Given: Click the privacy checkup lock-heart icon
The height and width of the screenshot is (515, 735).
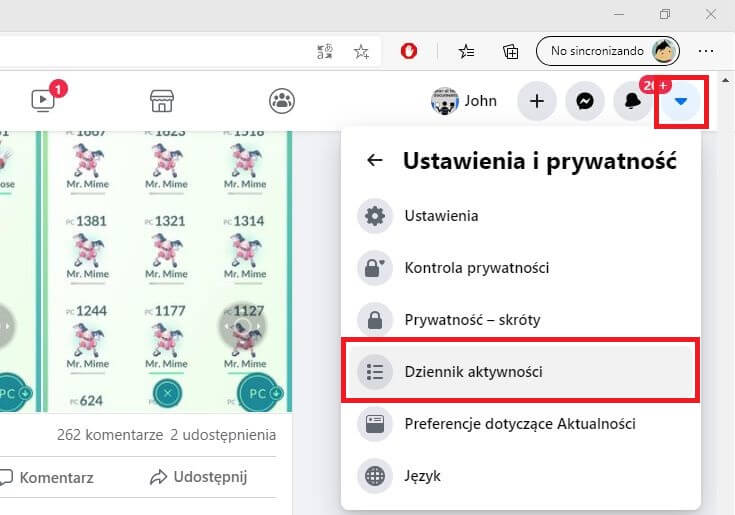Looking at the screenshot, I should click(375, 268).
